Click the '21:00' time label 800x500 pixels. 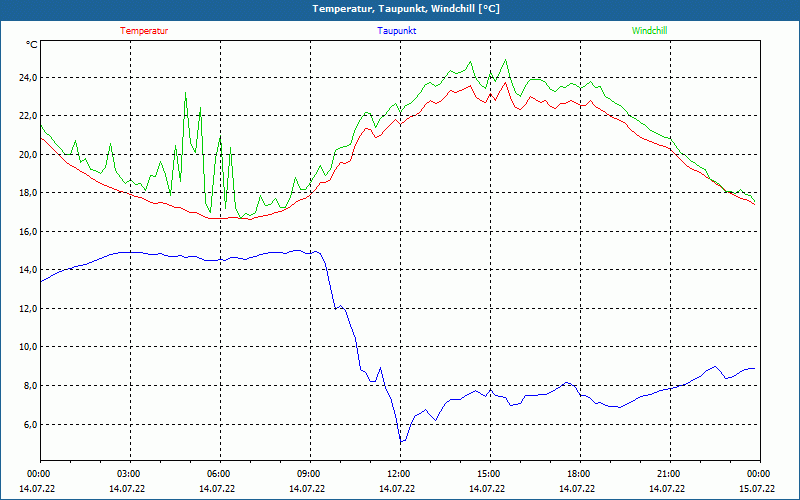click(x=670, y=474)
